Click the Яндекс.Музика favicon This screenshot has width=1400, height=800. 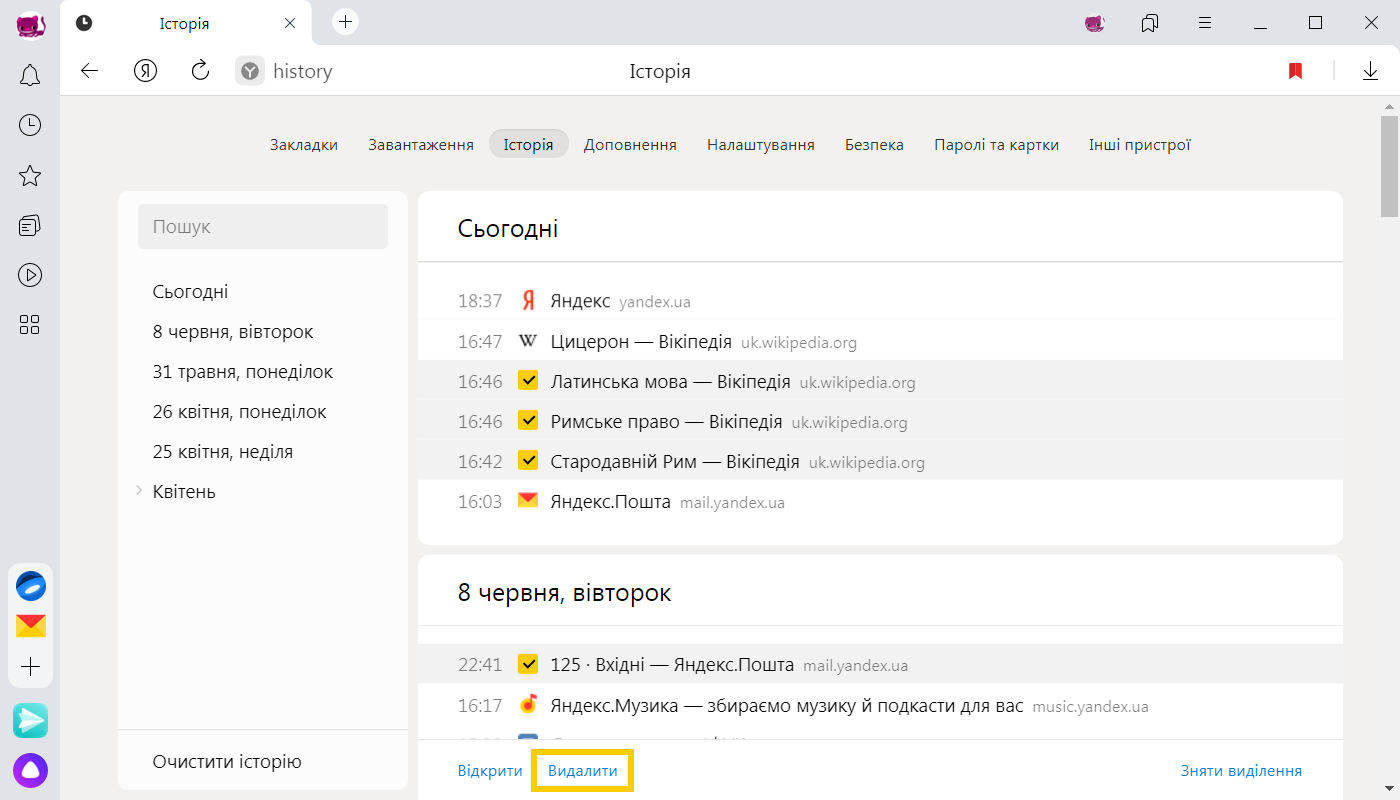[x=528, y=705]
